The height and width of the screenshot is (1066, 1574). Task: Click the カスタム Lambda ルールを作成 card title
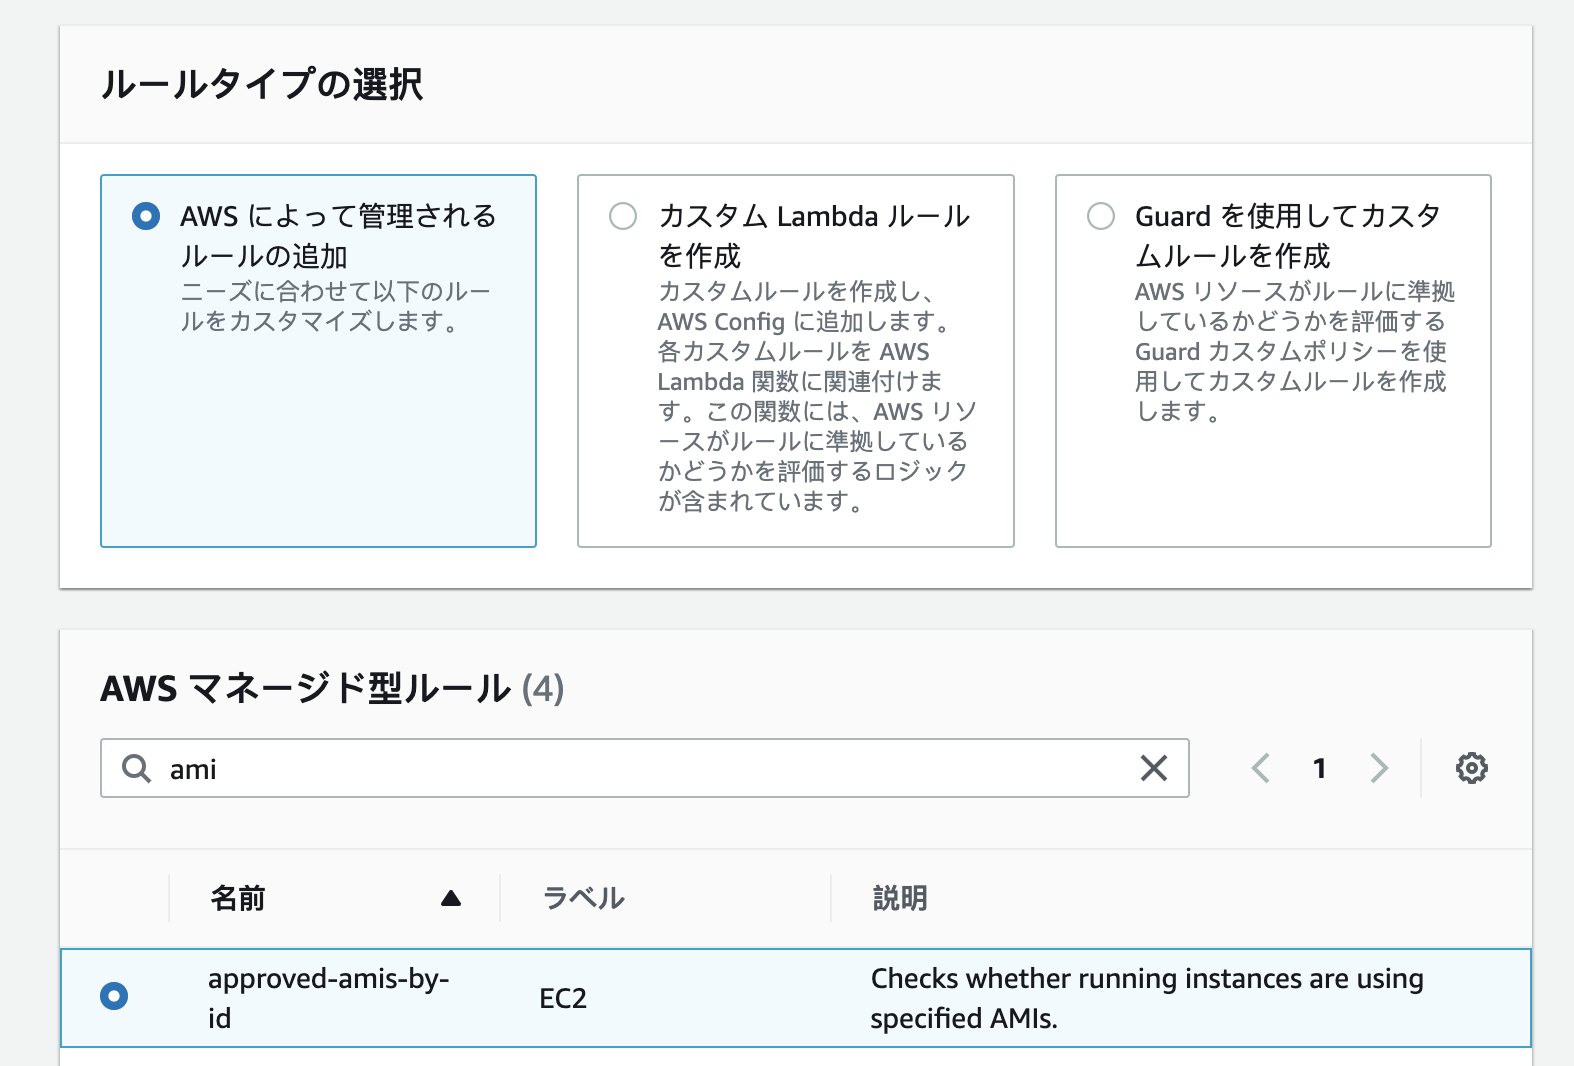[814, 236]
